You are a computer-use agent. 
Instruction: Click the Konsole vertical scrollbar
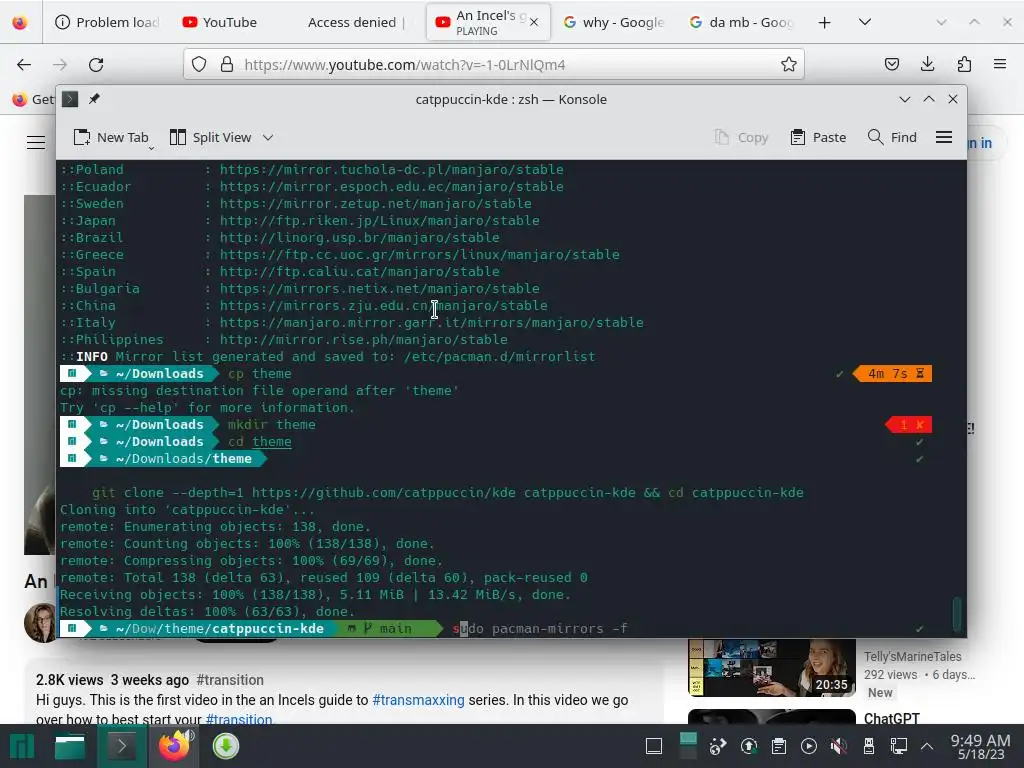click(957, 614)
